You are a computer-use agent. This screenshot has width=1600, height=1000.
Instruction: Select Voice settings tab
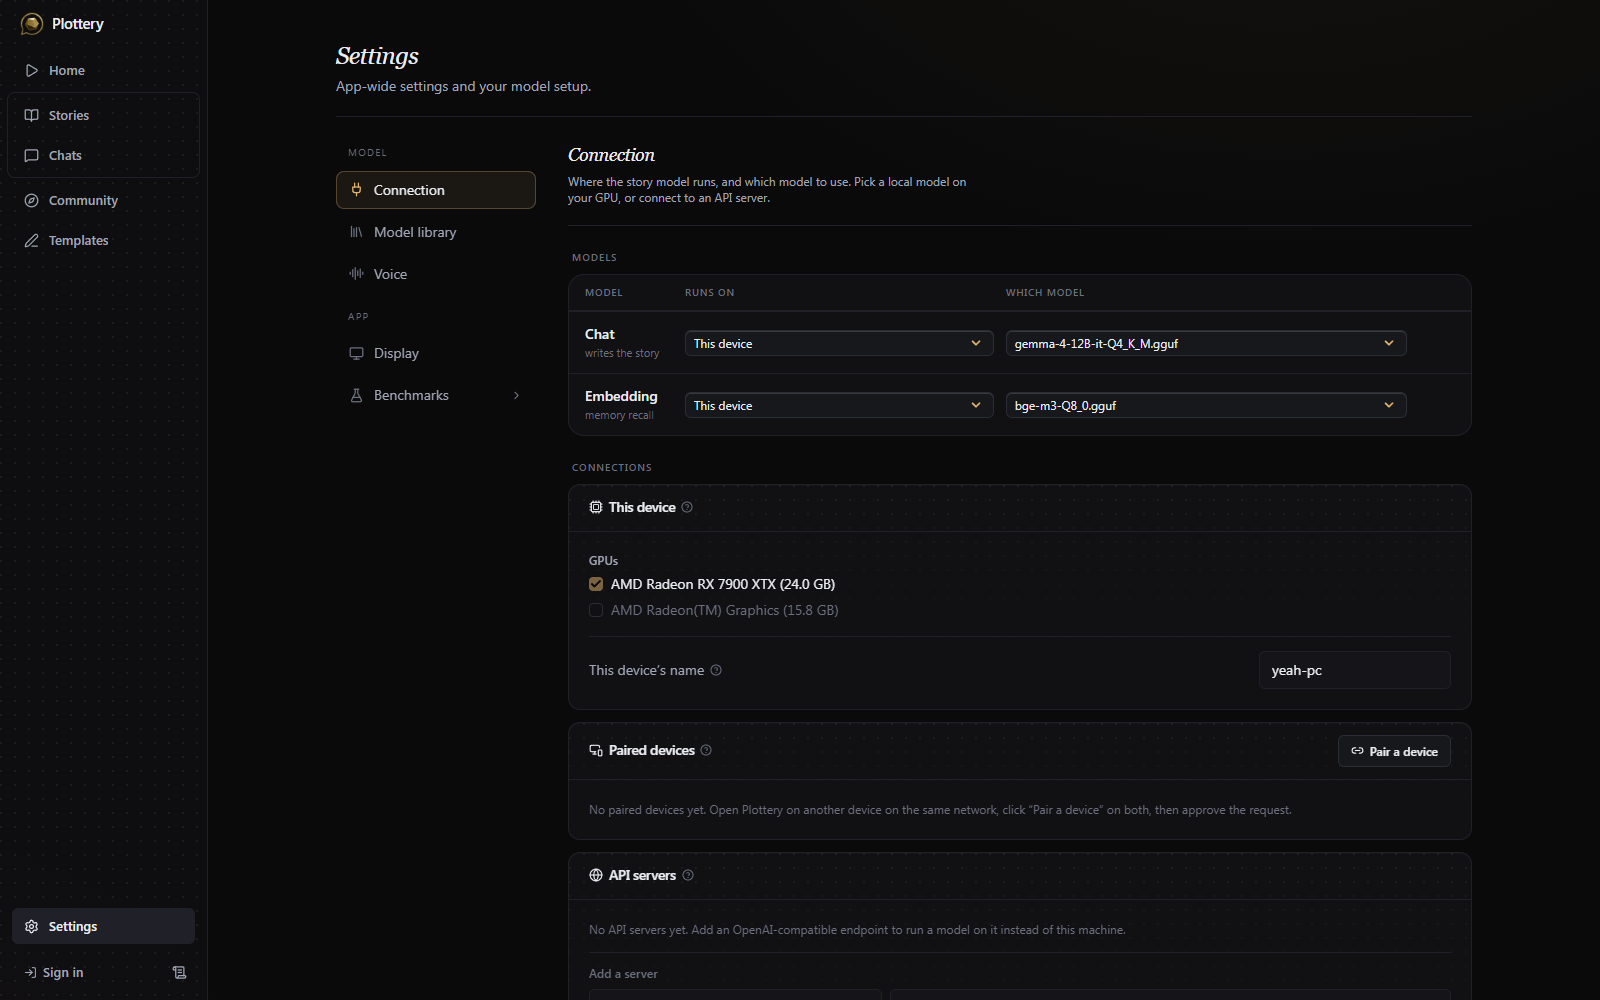coord(436,274)
